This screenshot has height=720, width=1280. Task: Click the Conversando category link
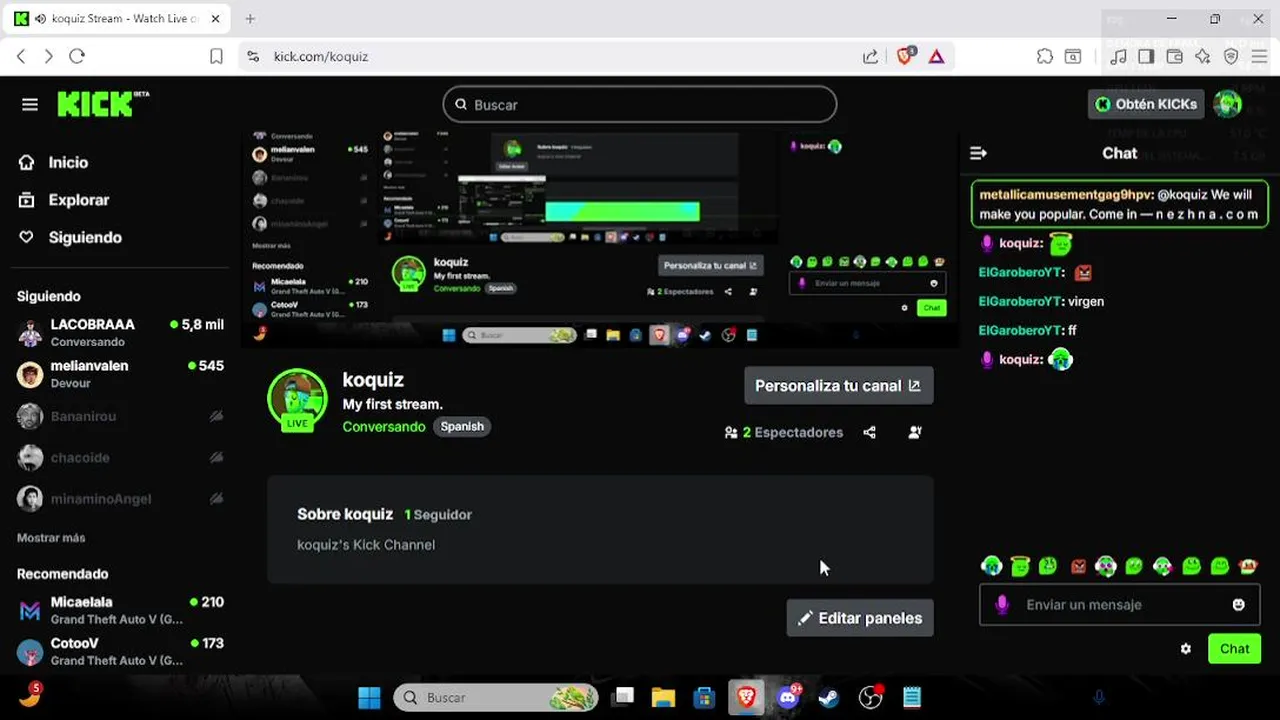tap(384, 427)
